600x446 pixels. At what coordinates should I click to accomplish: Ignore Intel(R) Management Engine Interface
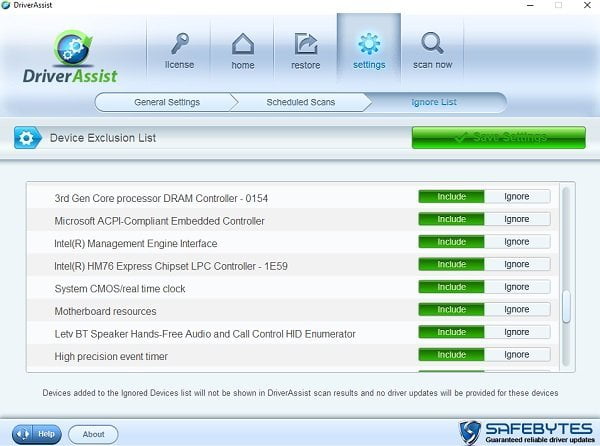[x=517, y=242]
